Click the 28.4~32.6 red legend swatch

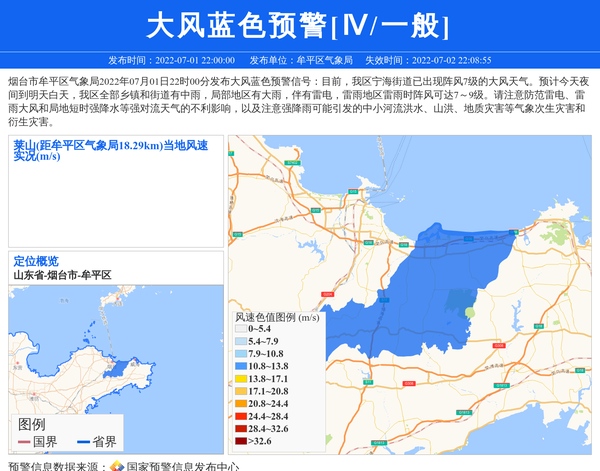[x=241, y=428]
